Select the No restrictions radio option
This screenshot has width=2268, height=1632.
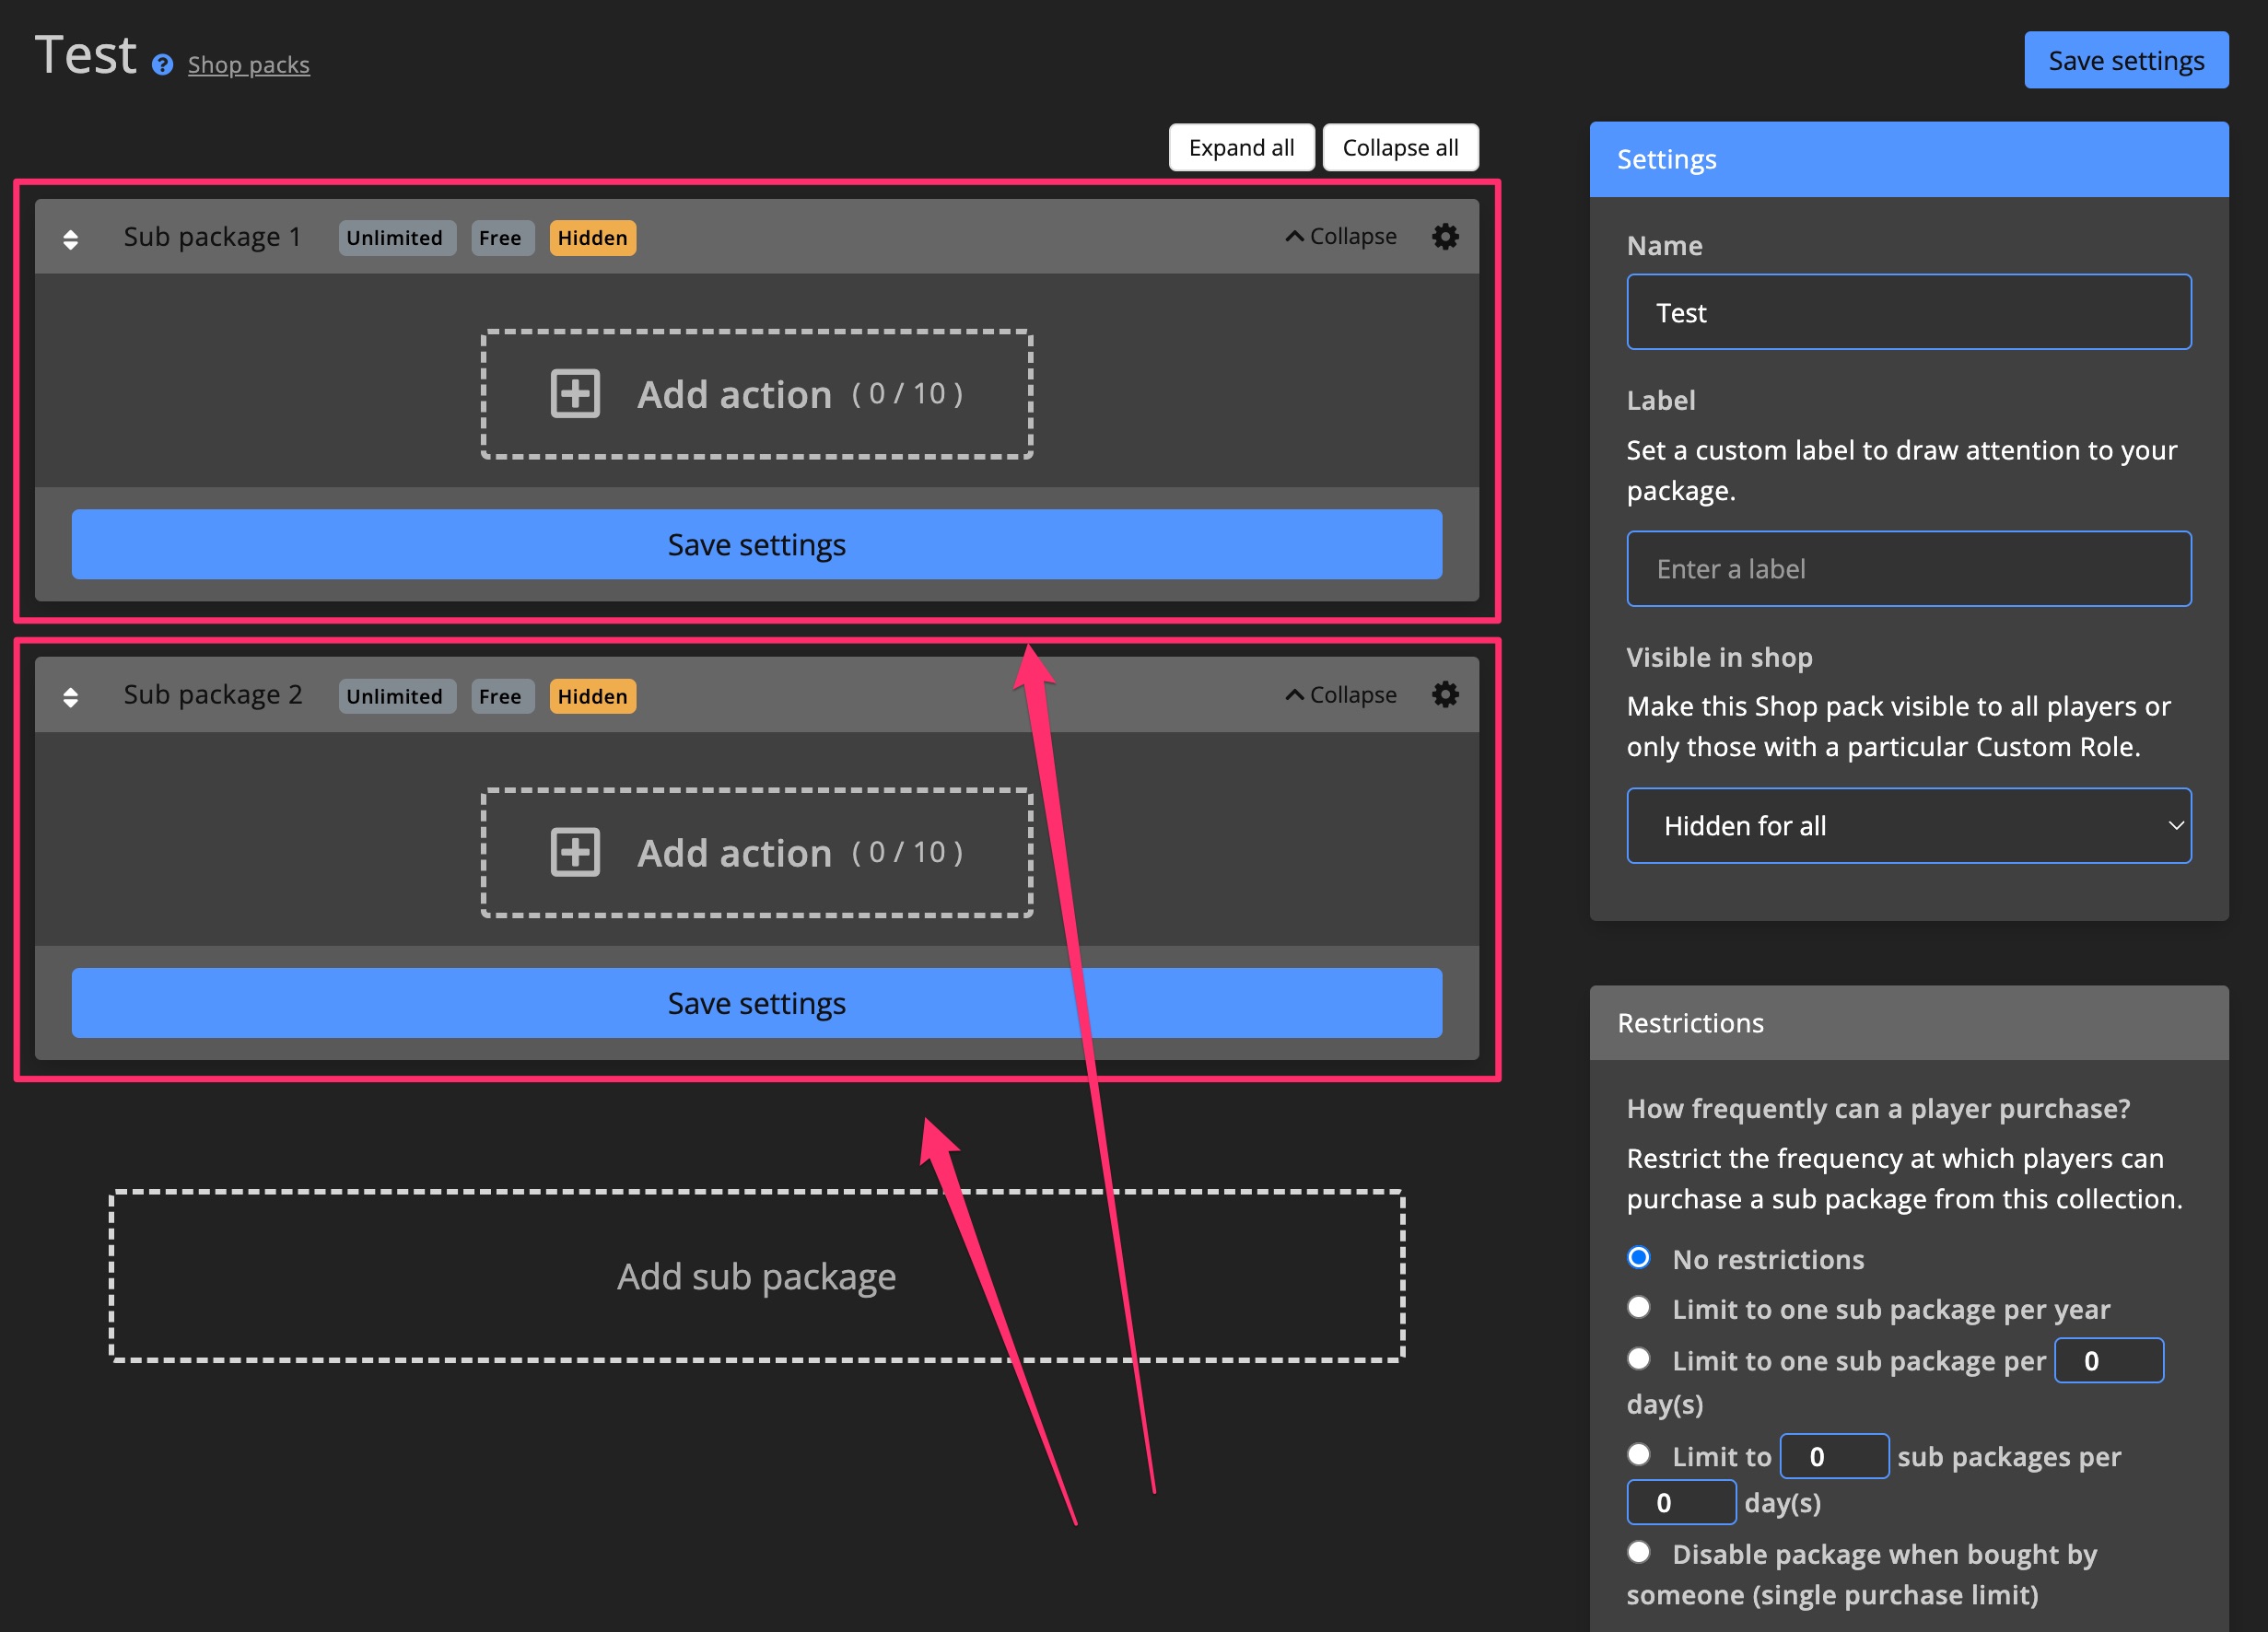pyautogui.click(x=1638, y=1258)
